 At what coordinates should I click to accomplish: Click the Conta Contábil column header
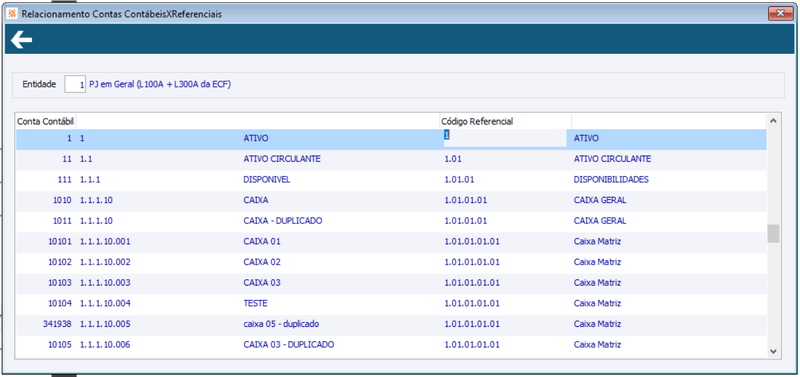pos(46,121)
